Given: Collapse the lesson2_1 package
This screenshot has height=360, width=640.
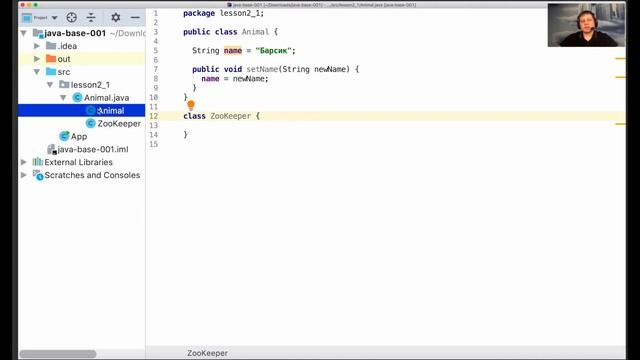Looking at the screenshot, I should coord(50,85).
